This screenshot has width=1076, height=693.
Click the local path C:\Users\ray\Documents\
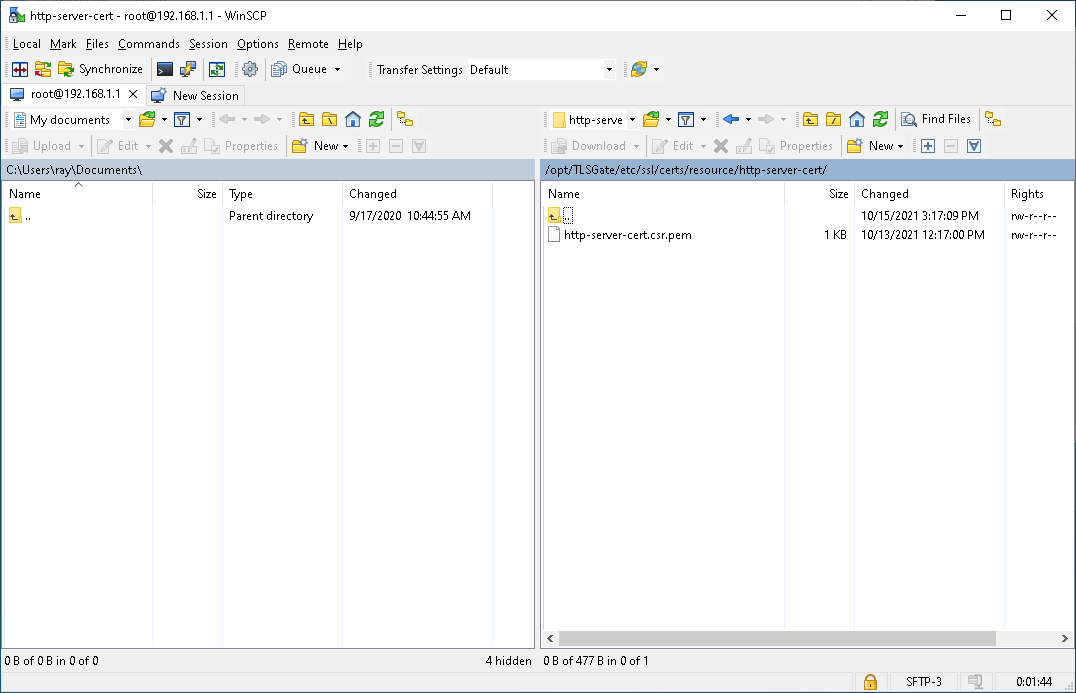coord(74,169)
